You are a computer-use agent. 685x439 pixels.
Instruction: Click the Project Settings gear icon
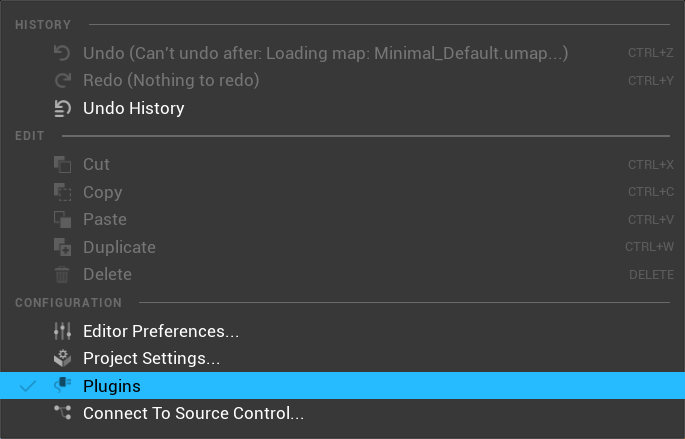[x=62, y=358]
